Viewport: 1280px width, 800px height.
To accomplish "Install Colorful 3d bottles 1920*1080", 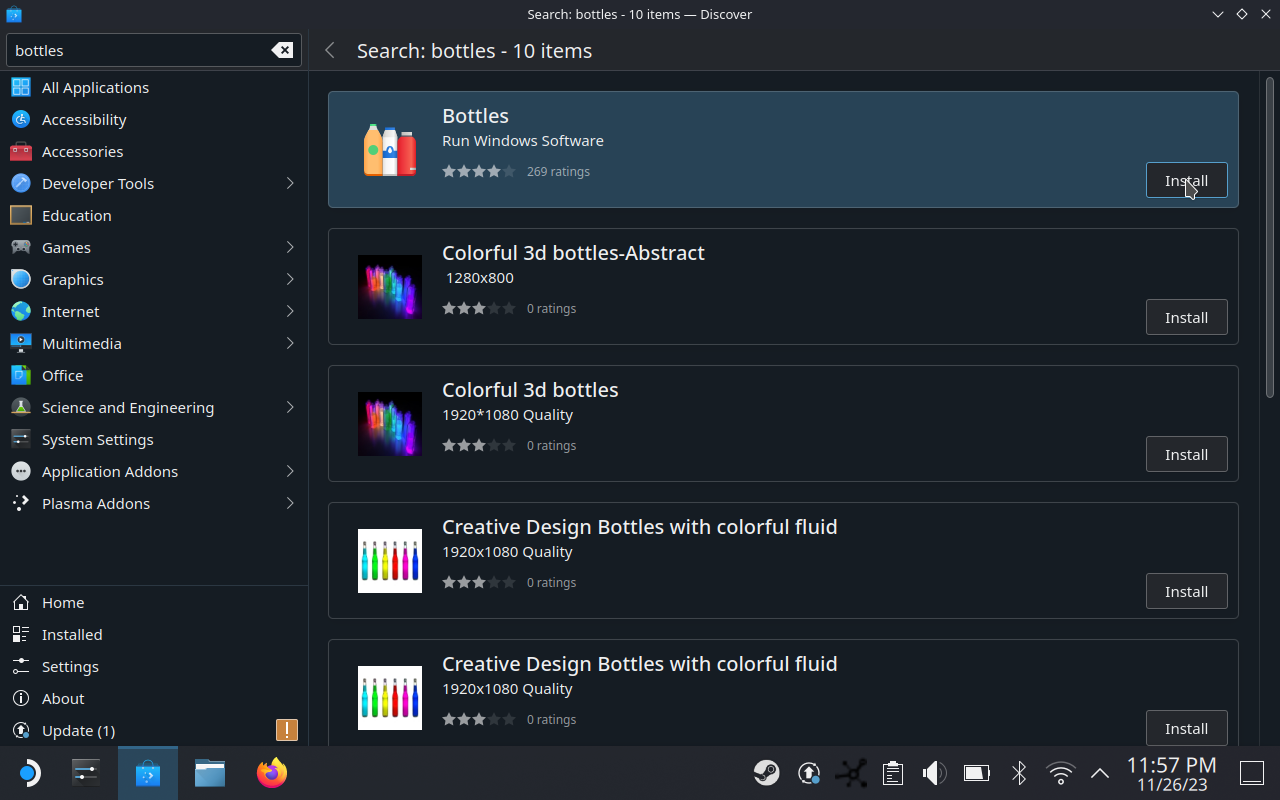I will point(1186,454).
